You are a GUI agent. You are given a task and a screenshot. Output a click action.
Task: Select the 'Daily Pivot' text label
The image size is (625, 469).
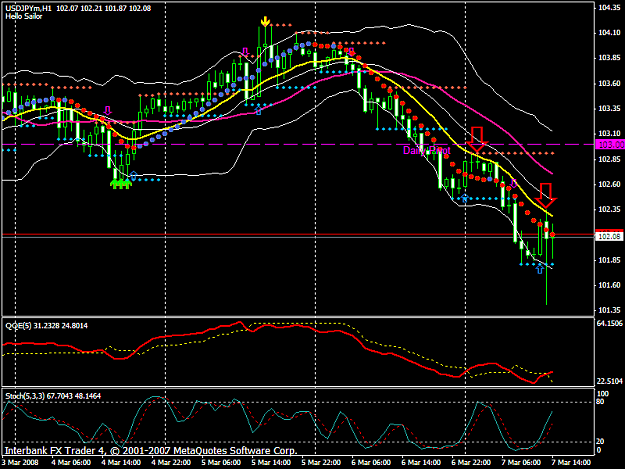[x=427, y=150]
